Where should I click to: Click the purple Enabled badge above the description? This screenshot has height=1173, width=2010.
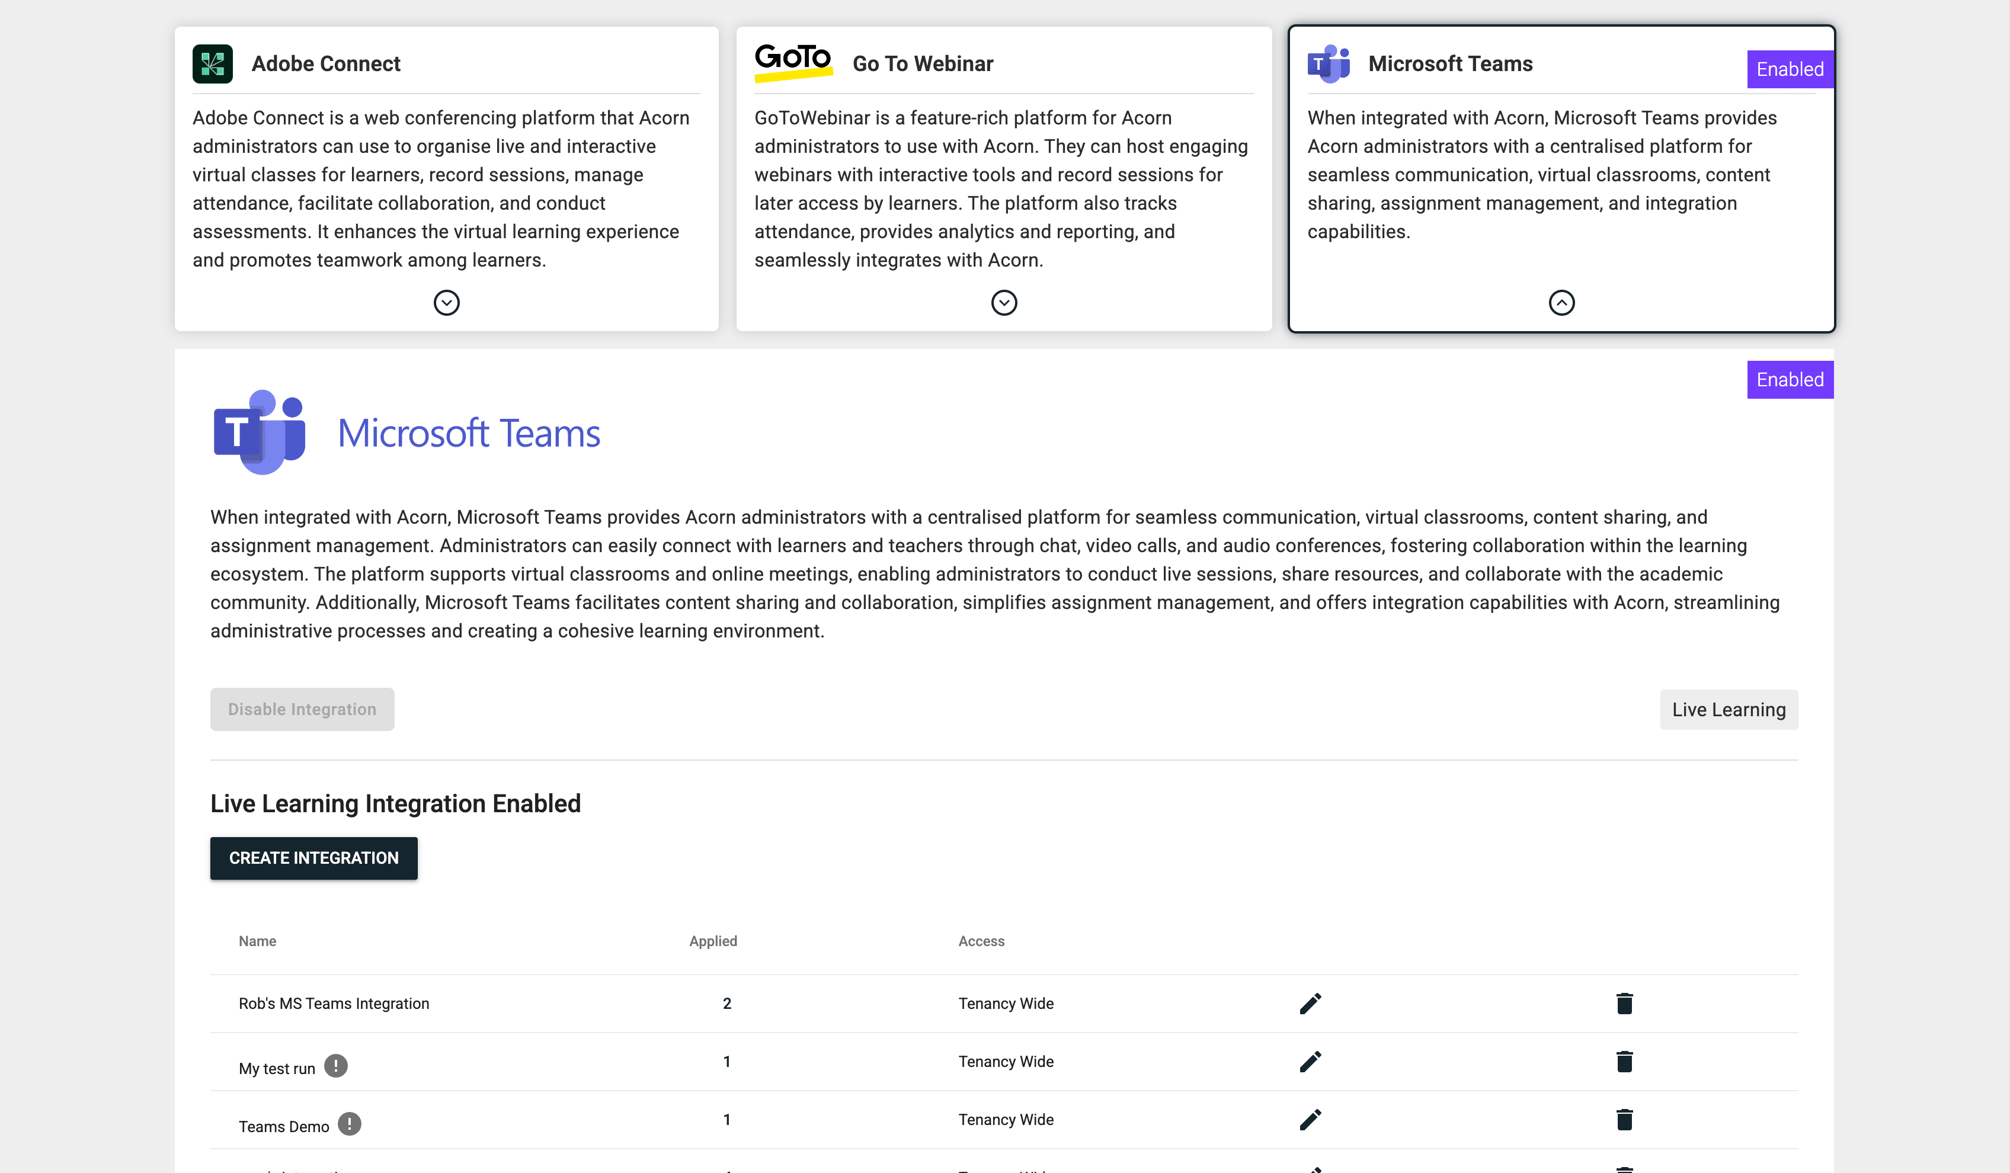tap(1789, 379)
